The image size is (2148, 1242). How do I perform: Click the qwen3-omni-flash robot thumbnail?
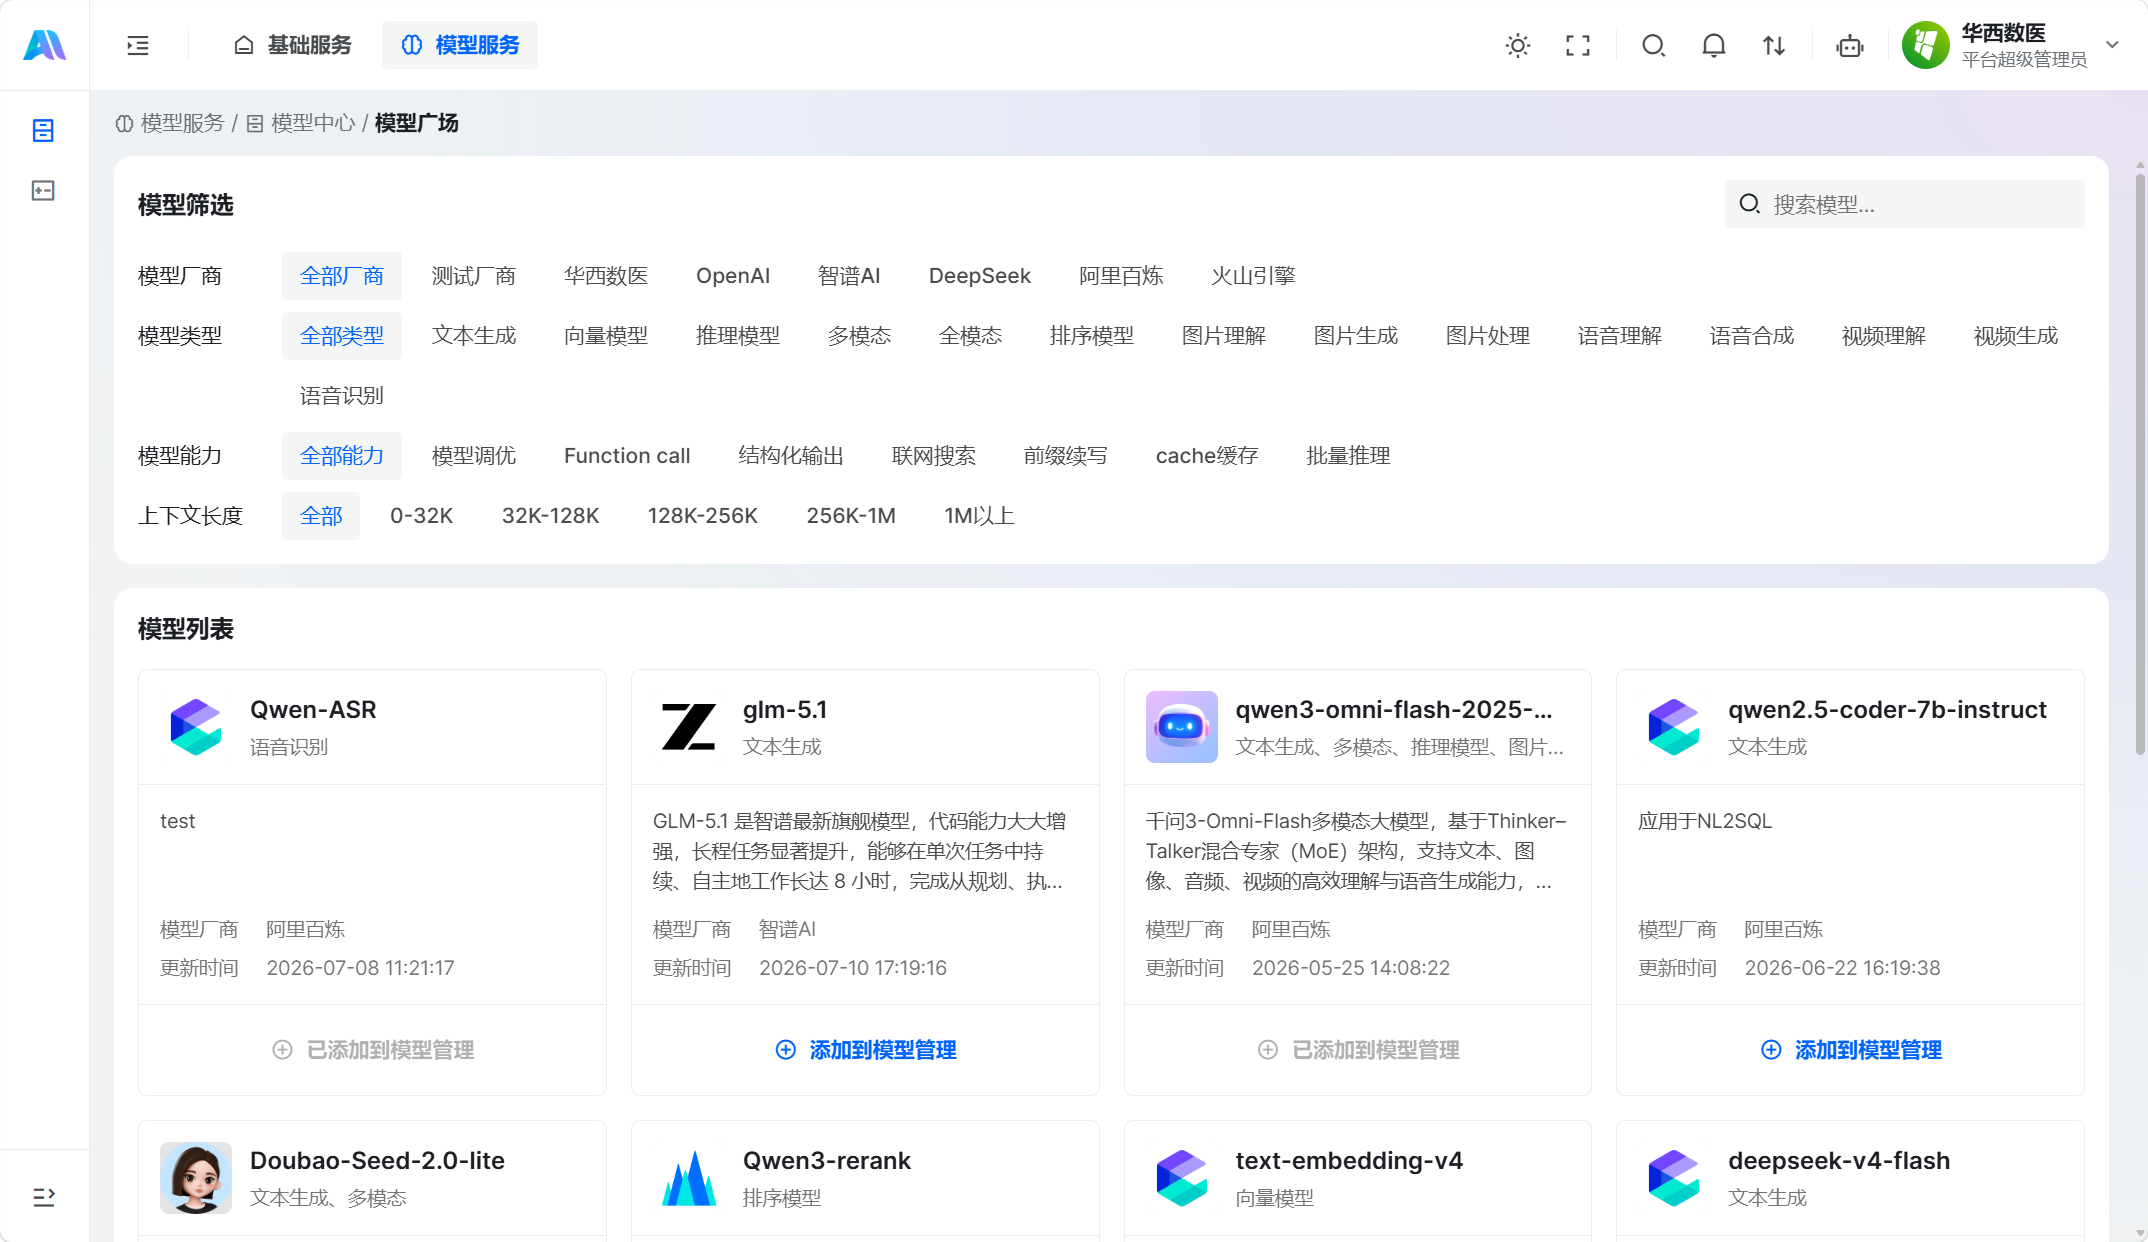1181,727
